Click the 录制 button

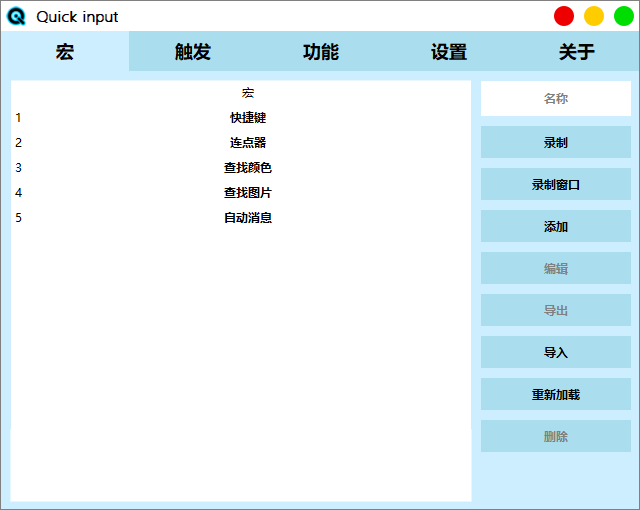coord(556,142)
